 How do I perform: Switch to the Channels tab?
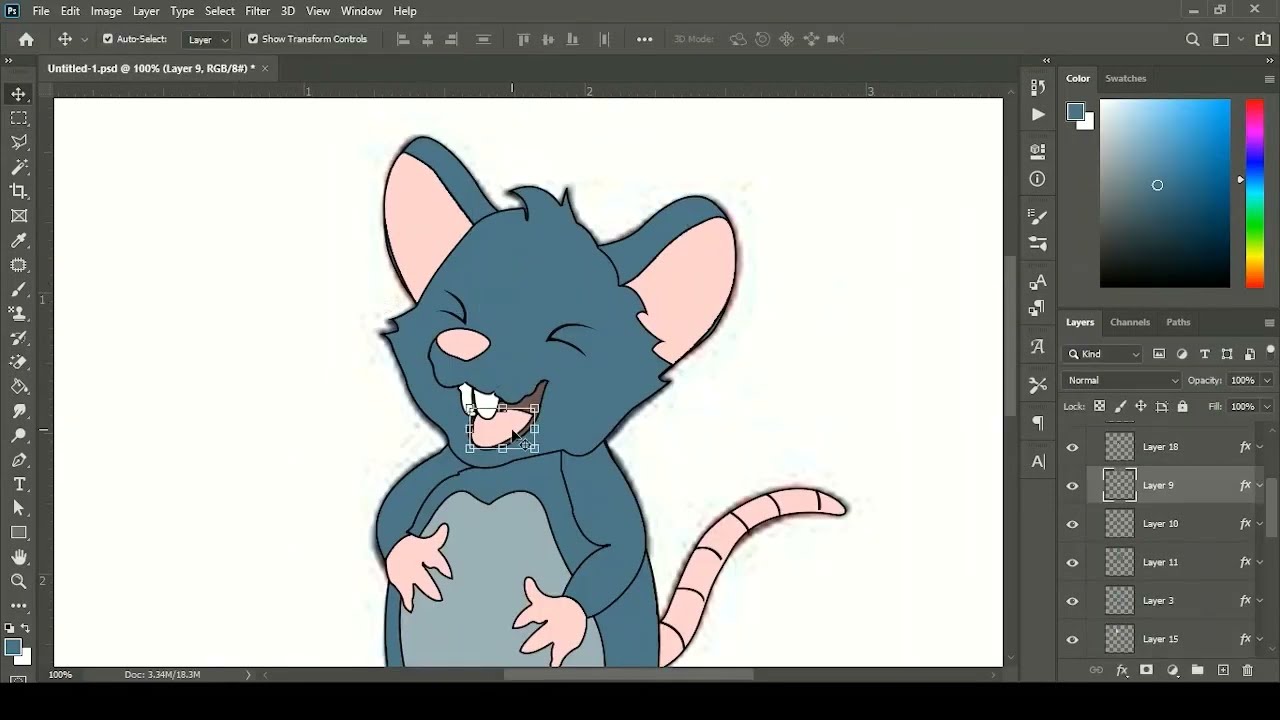coord(1130,322)
